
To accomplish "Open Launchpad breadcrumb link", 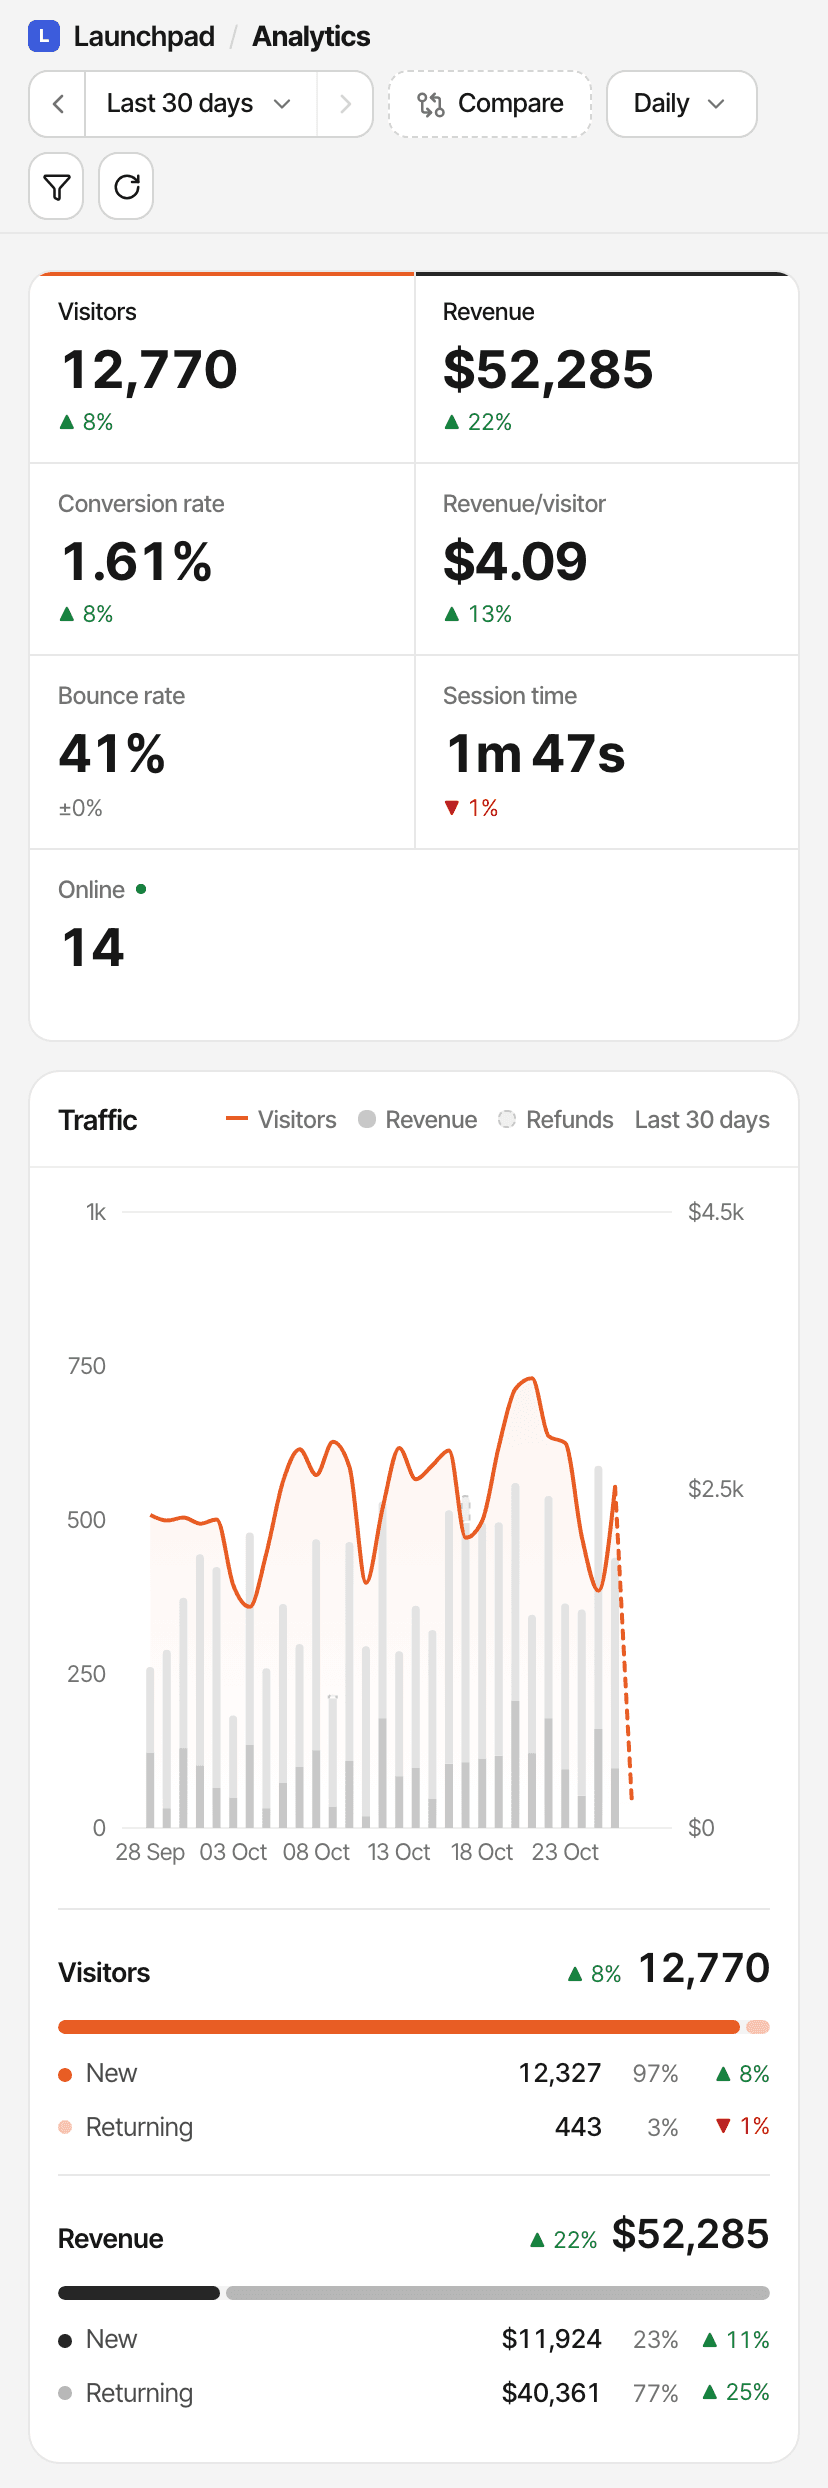I will pos(144,37).
